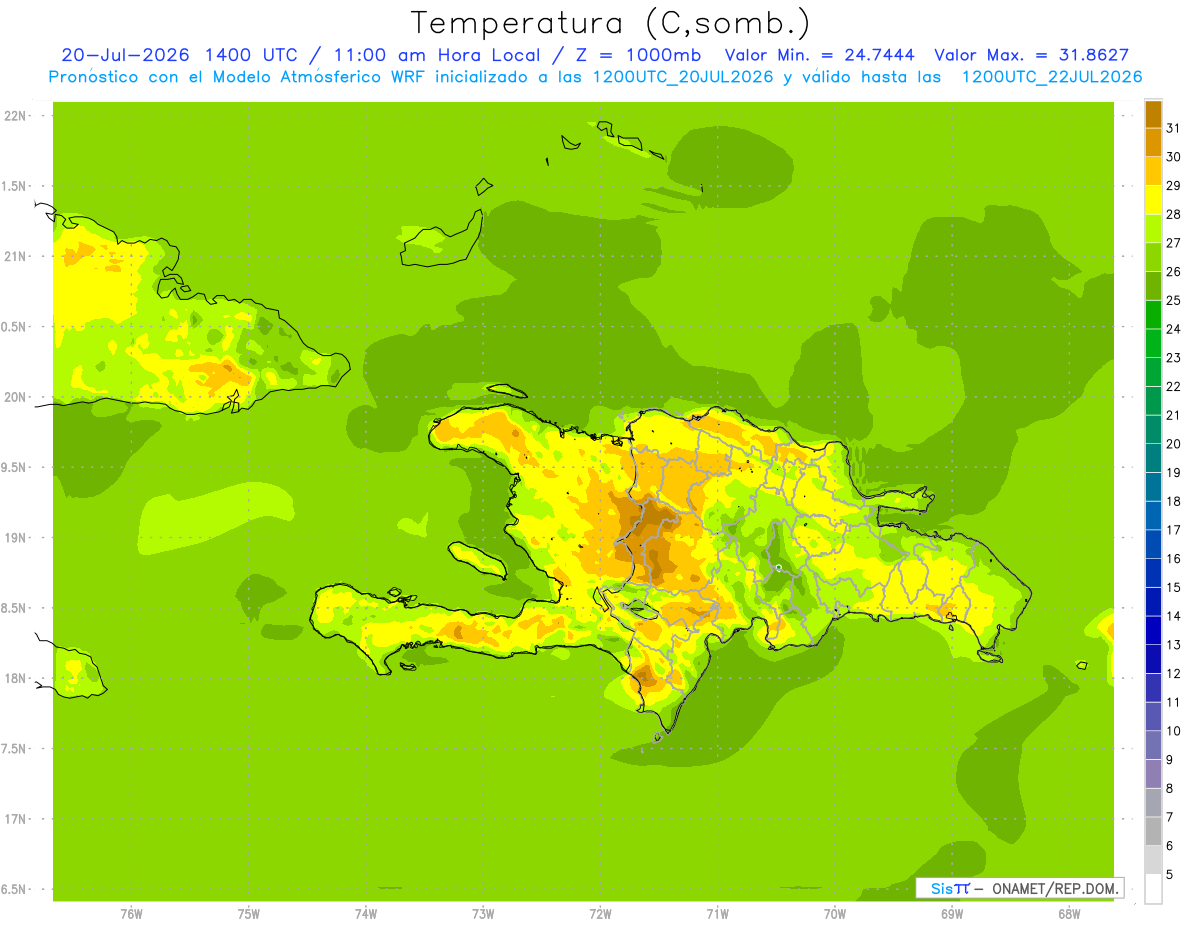Click legend value 30
The width and height of the screenshot is (1200, 927).
point(1174,157)
